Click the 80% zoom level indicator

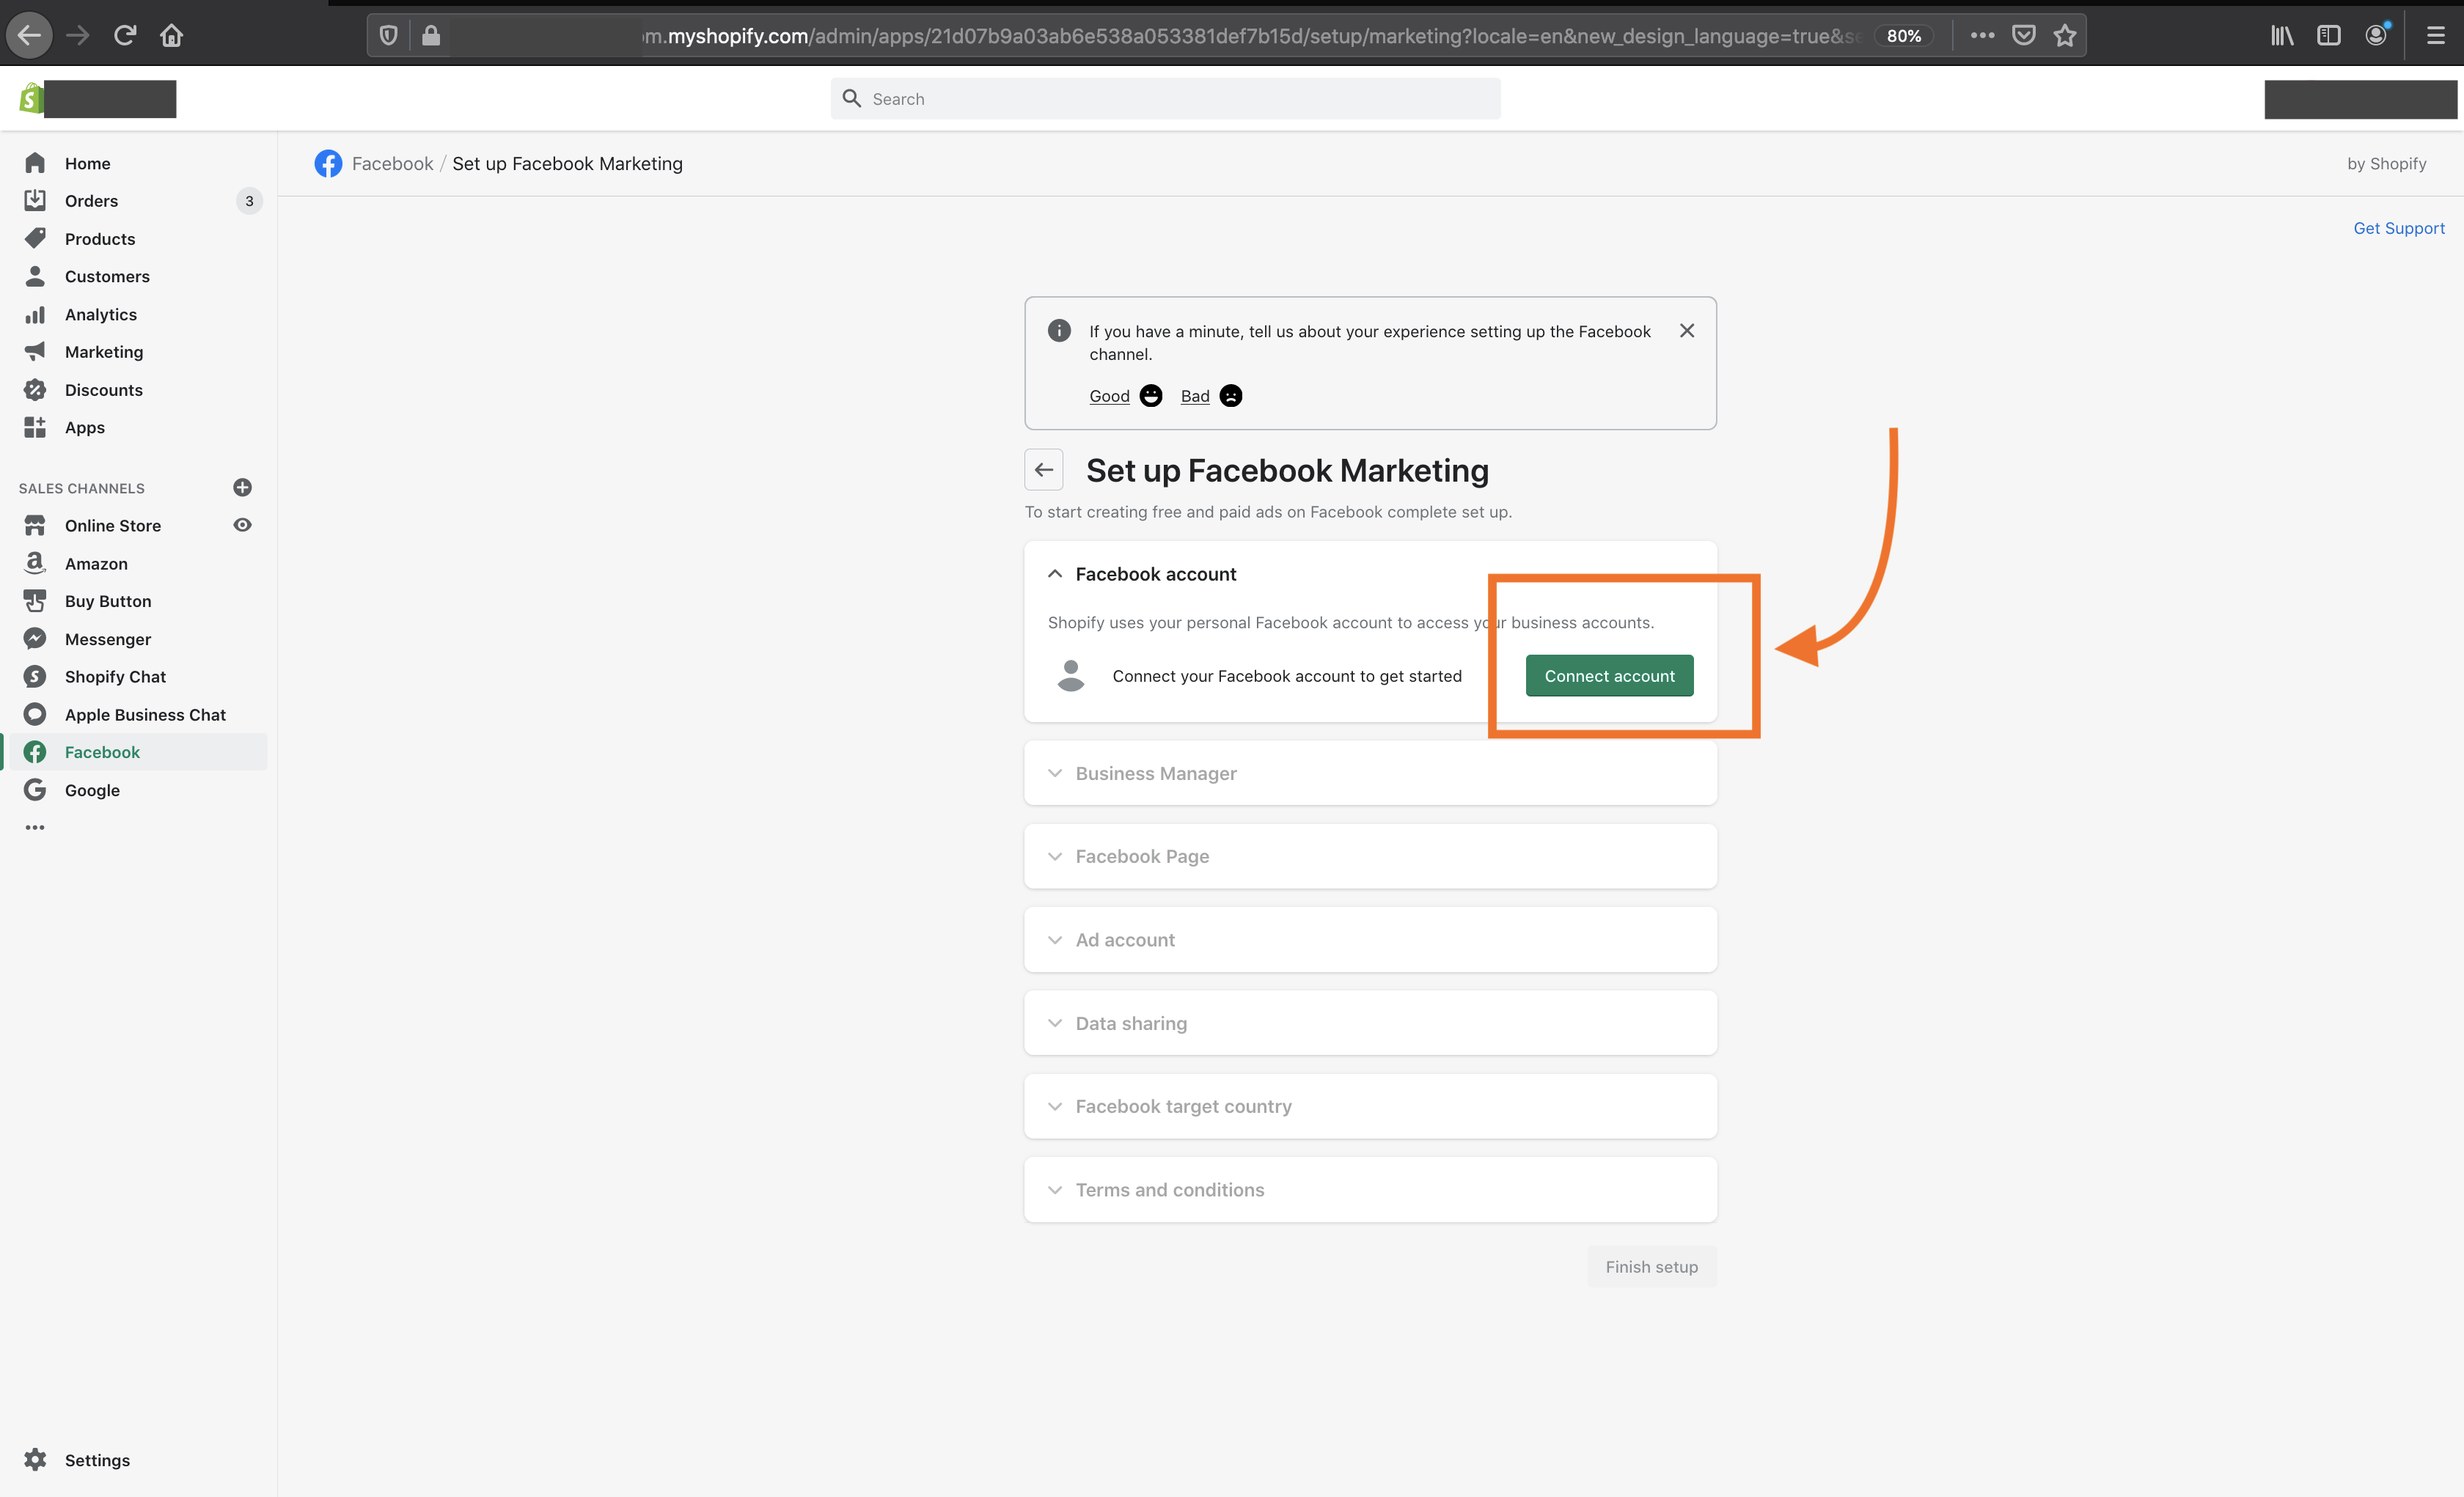1904,36
